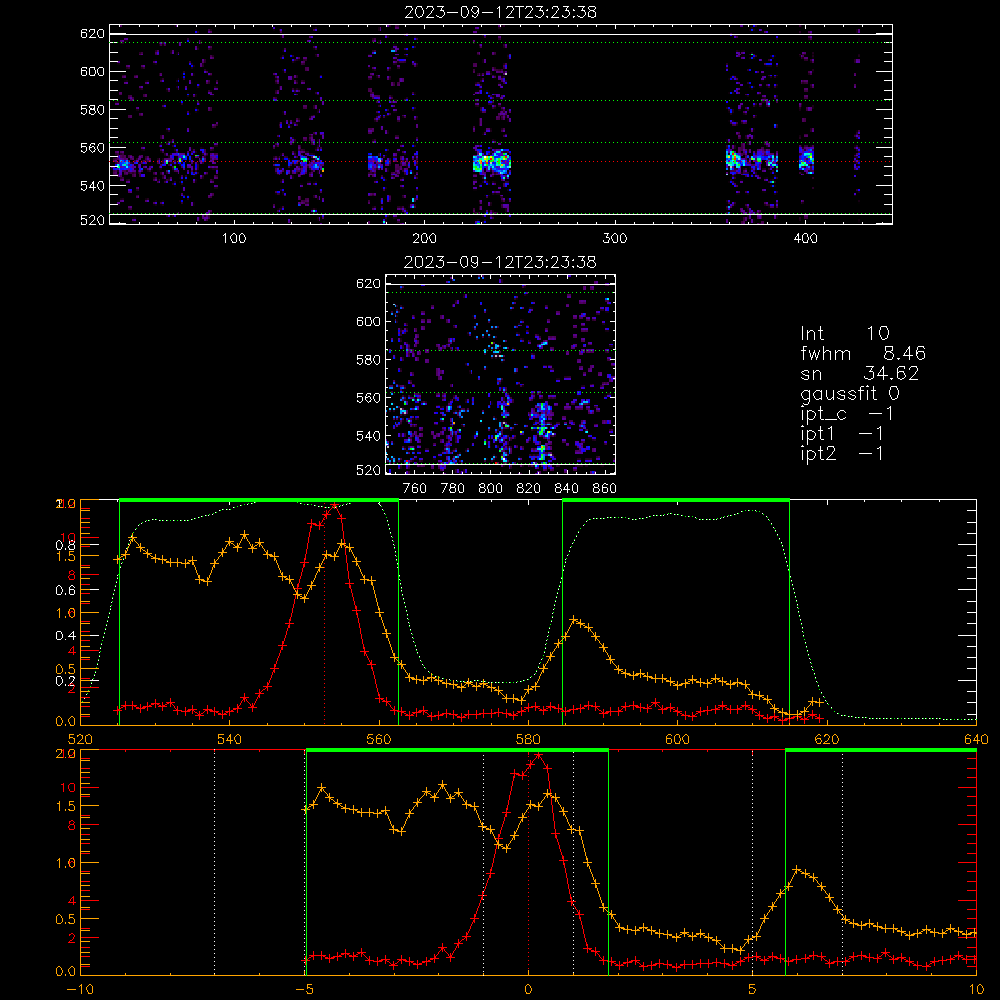Select the 'gaussfit 0' readout
Image resolution: width=1000 pixels, height=1000 pixels.
pos(850,393)
